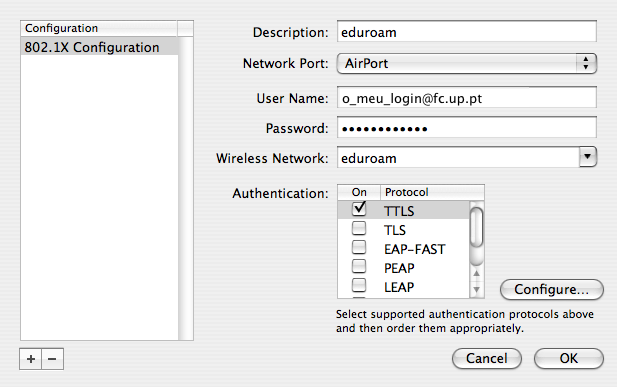
Task: Focus the Description field
Action: 467,31
